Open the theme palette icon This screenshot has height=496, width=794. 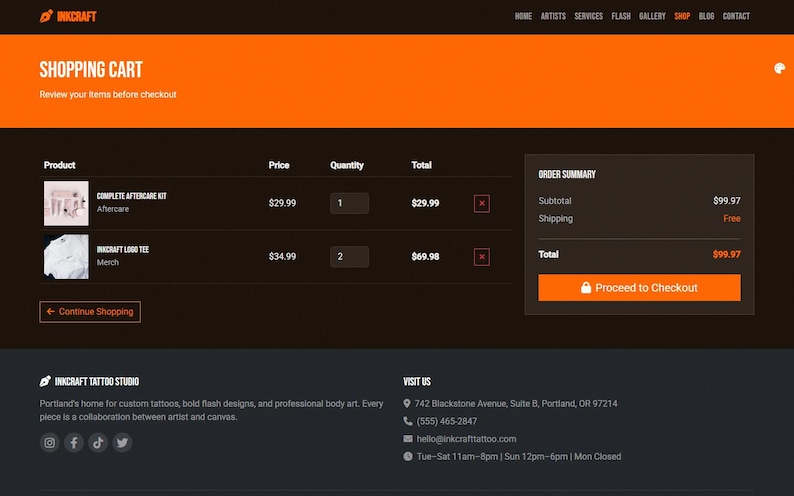[779, 68]
